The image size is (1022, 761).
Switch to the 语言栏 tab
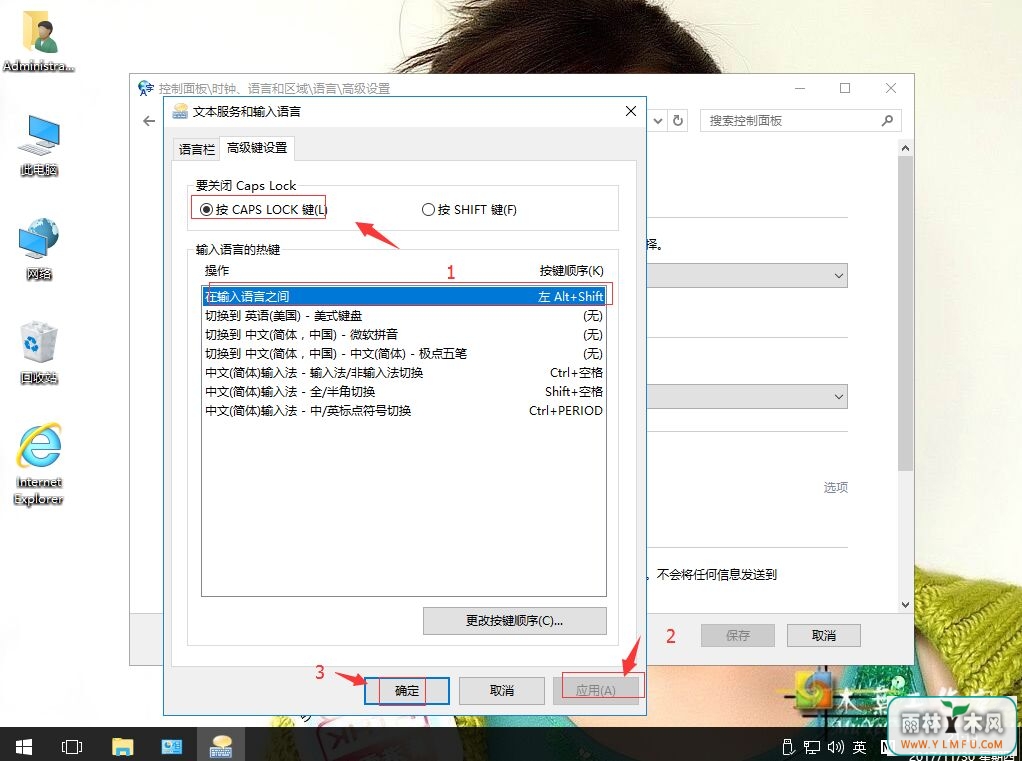pyautogui.click(x=197, y=149)
